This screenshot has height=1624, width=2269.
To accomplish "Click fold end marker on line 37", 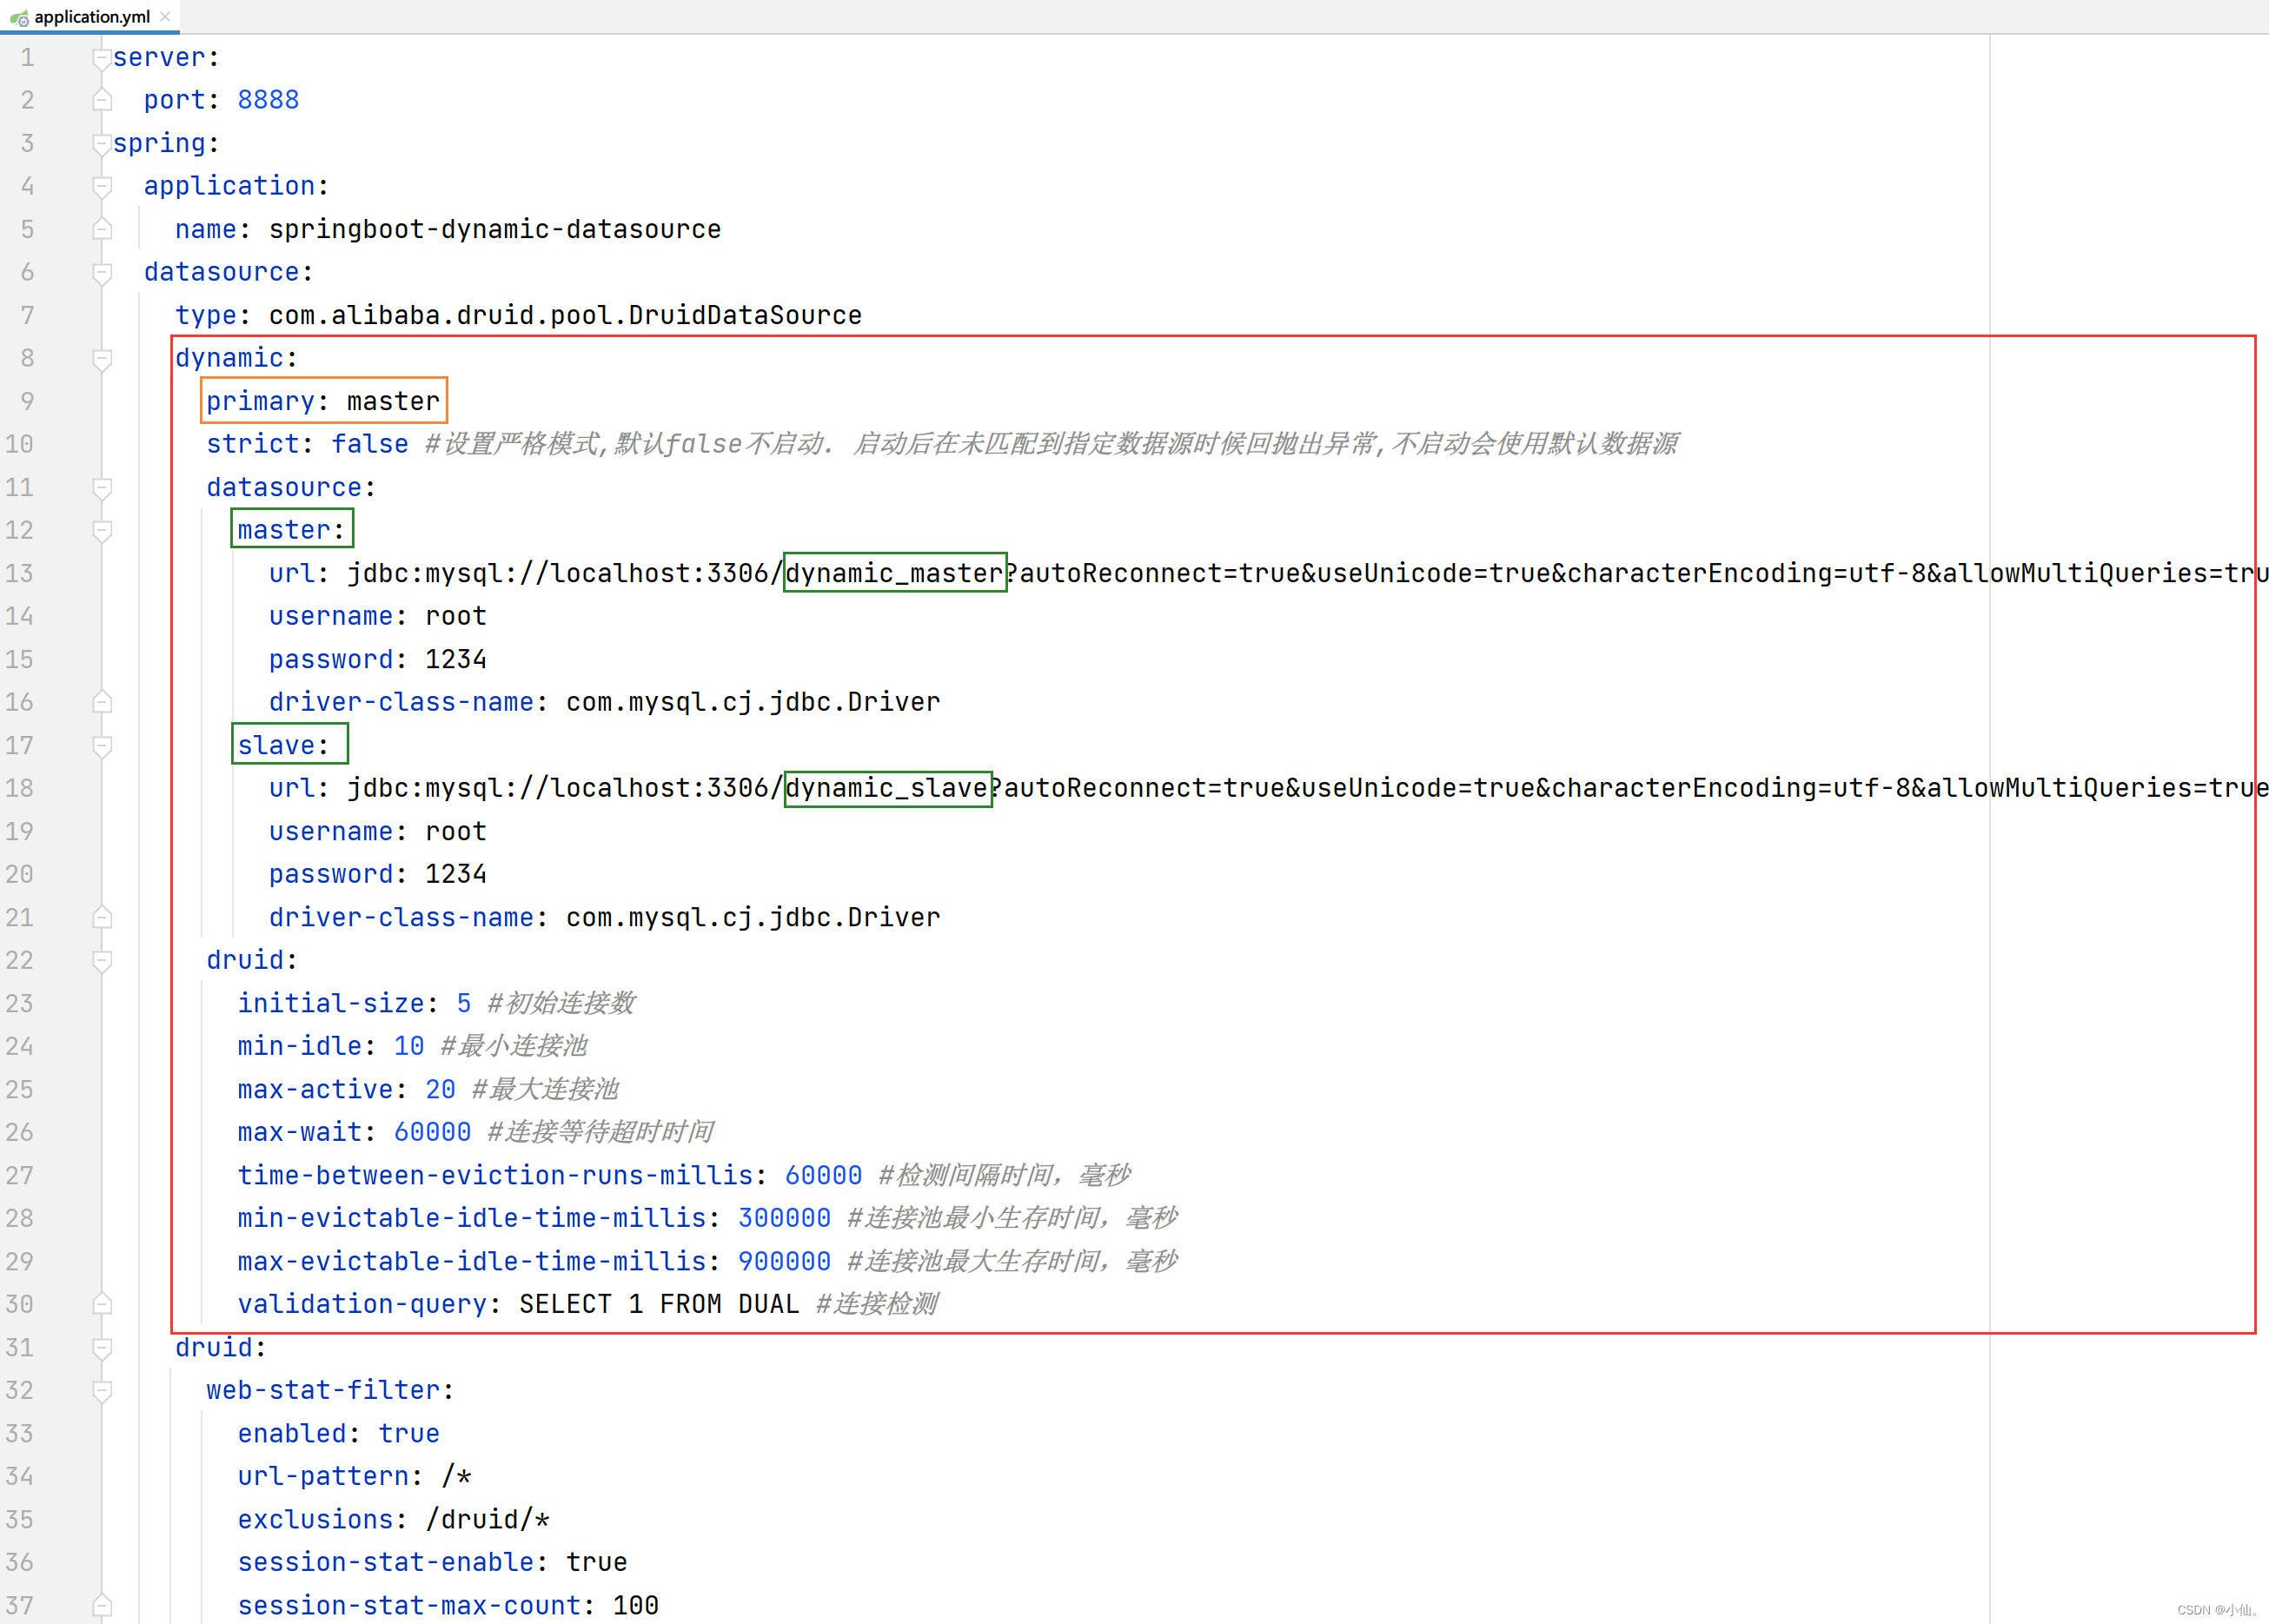I will coord(101,1605).
